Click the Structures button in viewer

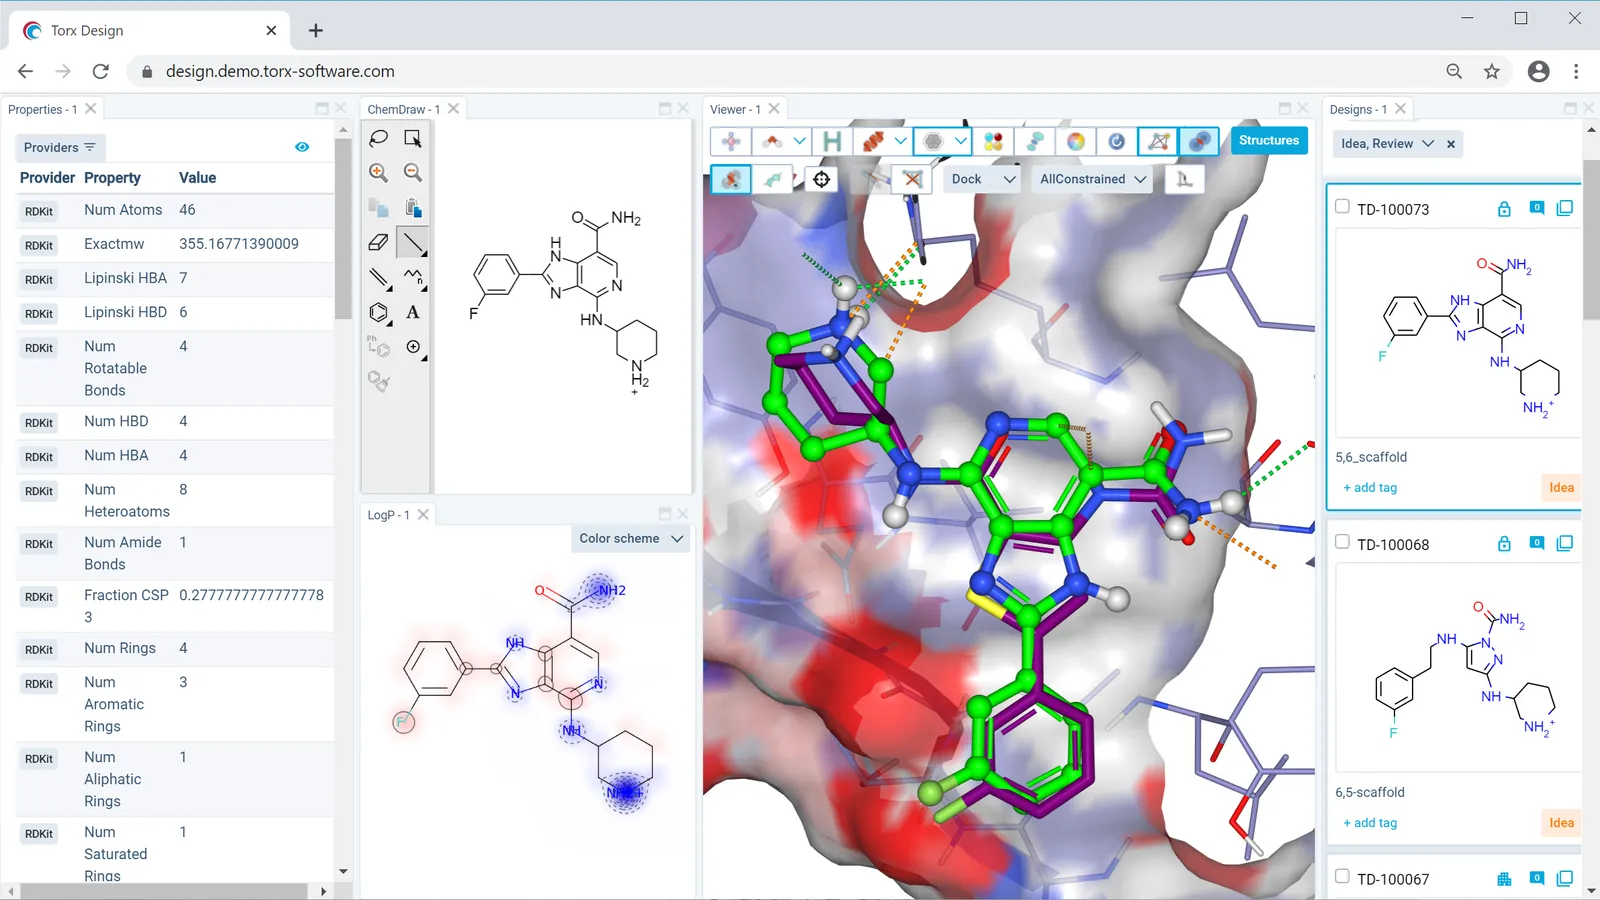pyautogui.click(x=1268, y=141)
